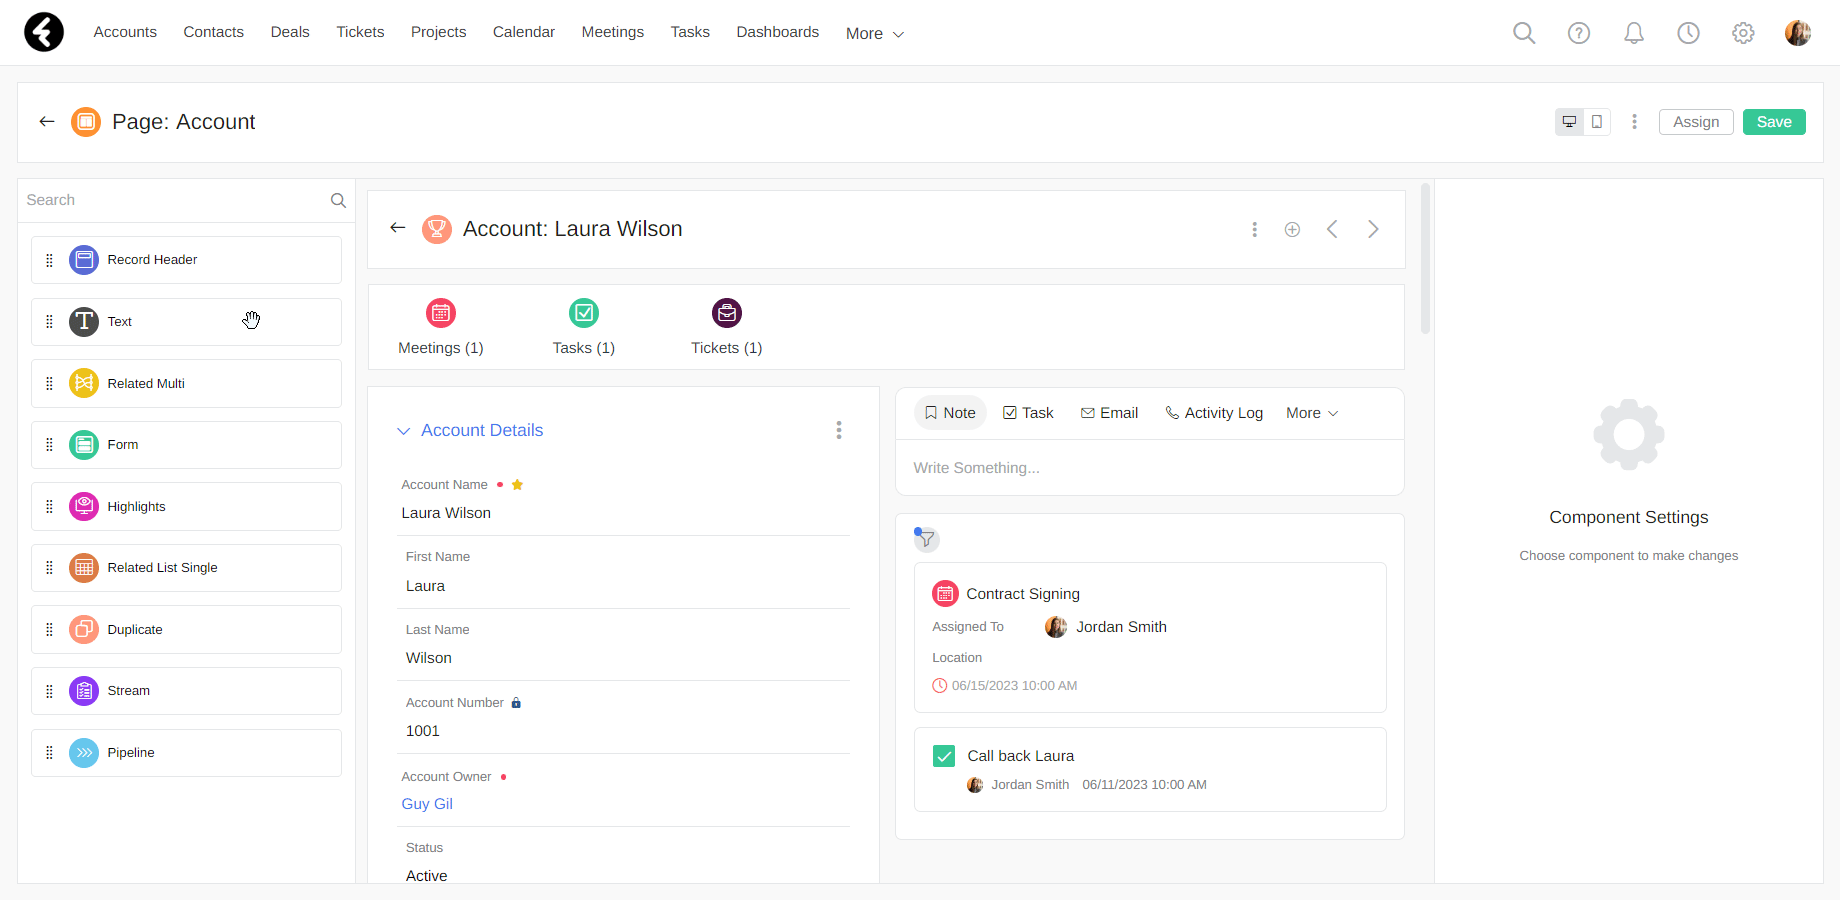Screen dimensions: 1840x900
Task: Open the Deals menu
Action: click(290, 32)
